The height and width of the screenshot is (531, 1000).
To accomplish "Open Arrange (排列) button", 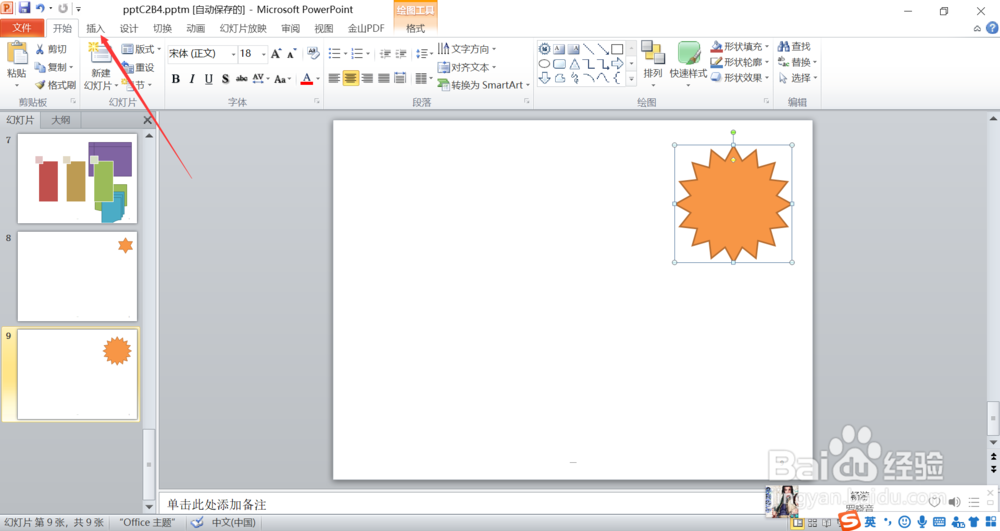I will (x=652, y=64).
